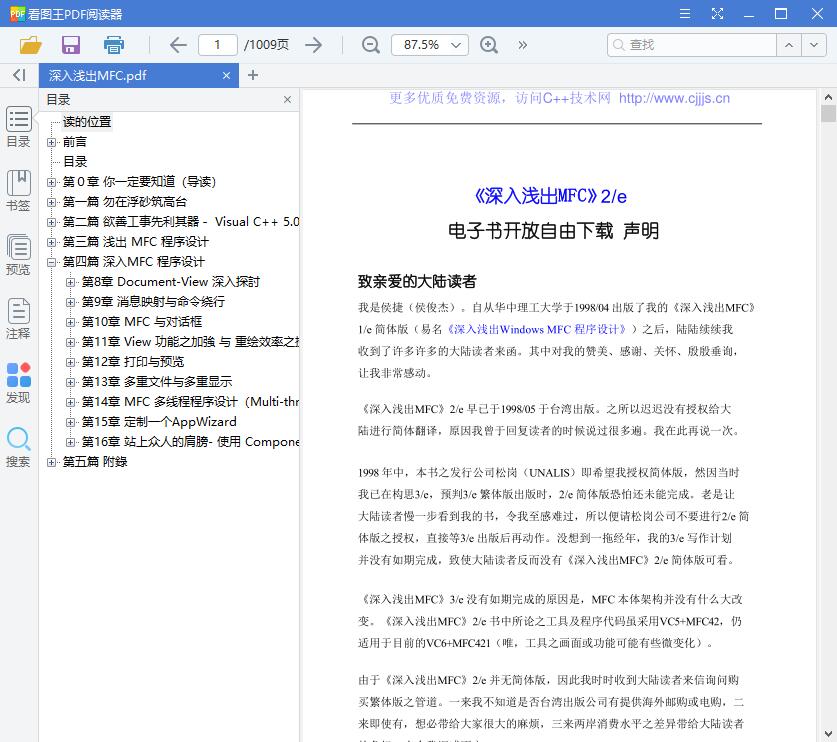
Task: Open the 预览 thumbnails sidebar panel
Action: tap(19, 255)
